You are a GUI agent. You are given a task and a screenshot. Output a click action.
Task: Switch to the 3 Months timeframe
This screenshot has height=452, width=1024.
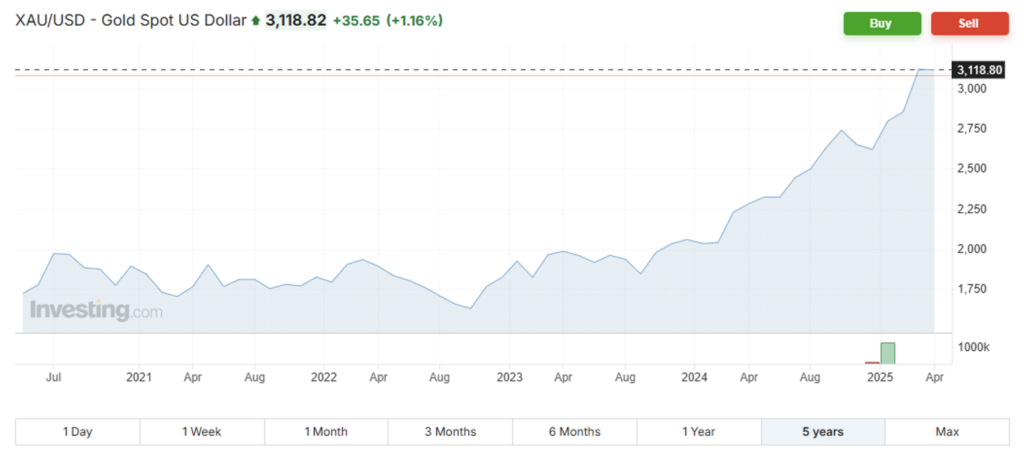point(450,432)
